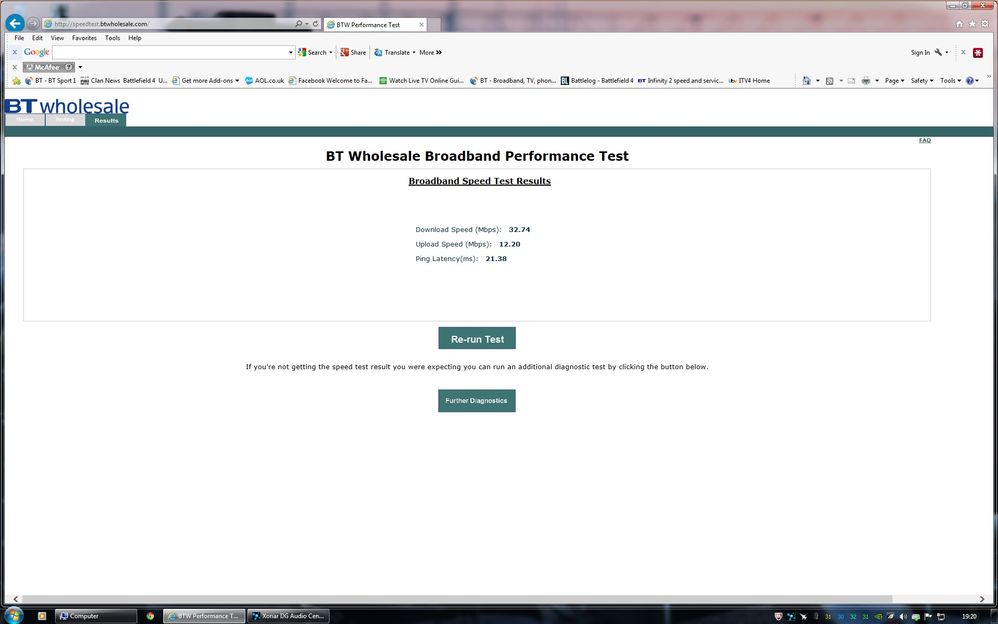Open the Tools gear icon at top right
Screen dimensions: 998x624
[984, 24]
